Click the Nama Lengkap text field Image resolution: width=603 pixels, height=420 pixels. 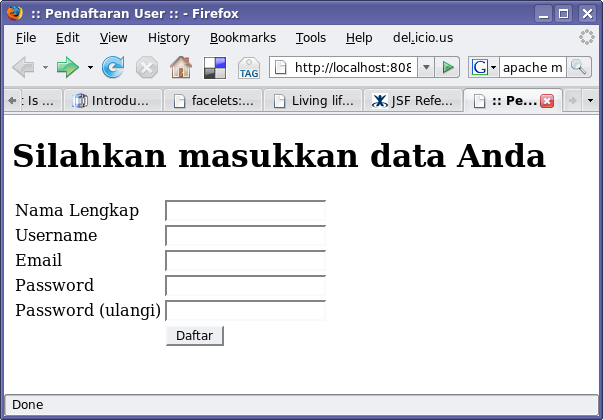[x=245, y=211]
